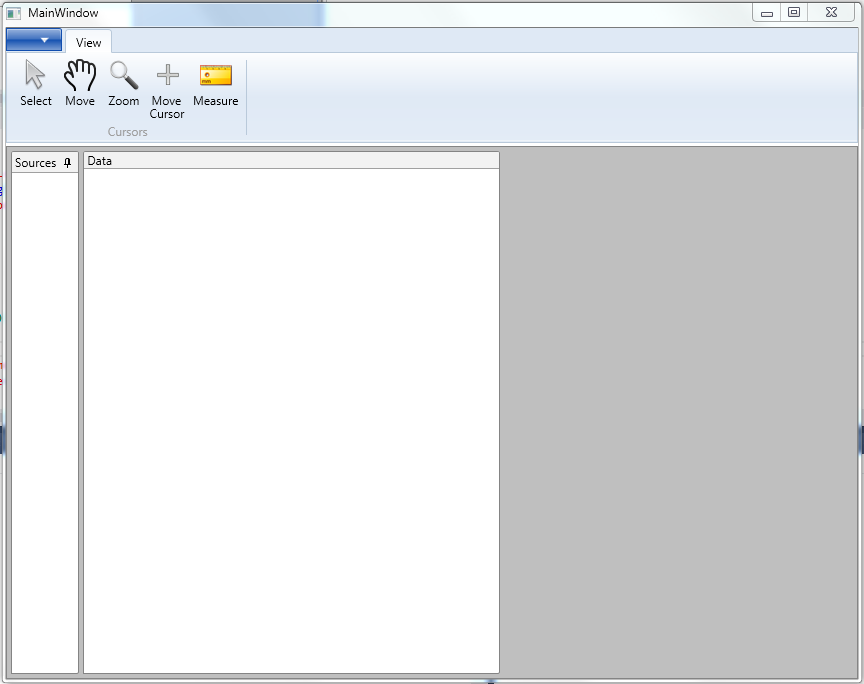Activate the Move hand tool
The image size is (864, 684).
pos(80,84)
